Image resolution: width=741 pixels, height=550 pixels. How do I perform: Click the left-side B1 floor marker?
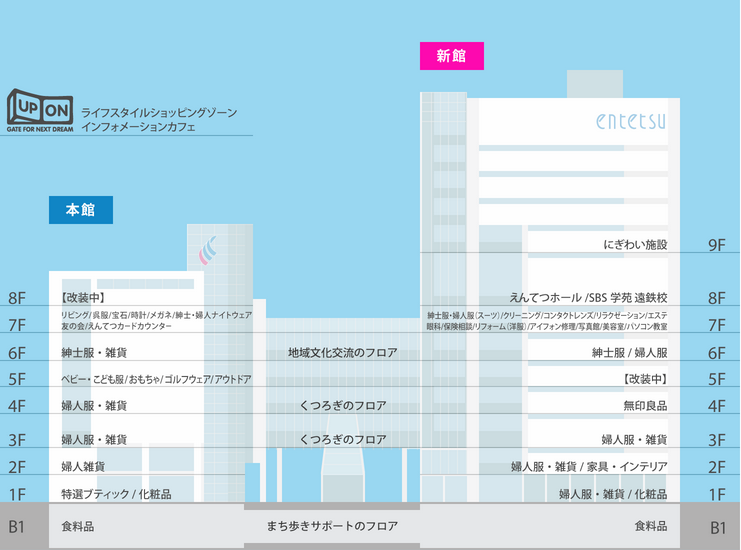(x=17, y=526)
